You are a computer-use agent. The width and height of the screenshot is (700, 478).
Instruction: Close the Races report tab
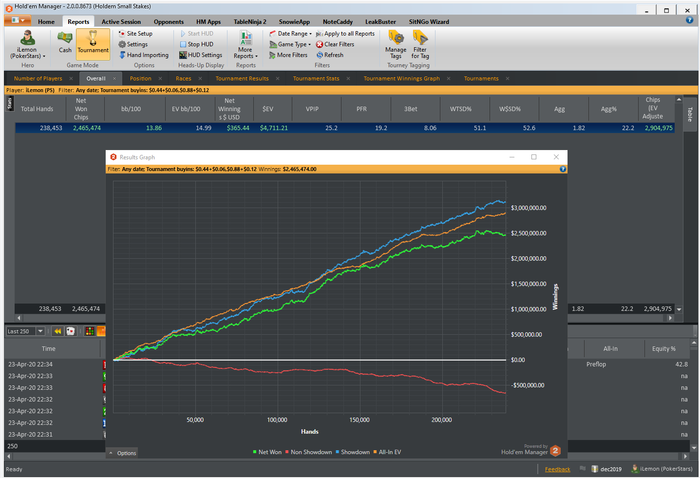pyautogui.click(x=200, y=79)
